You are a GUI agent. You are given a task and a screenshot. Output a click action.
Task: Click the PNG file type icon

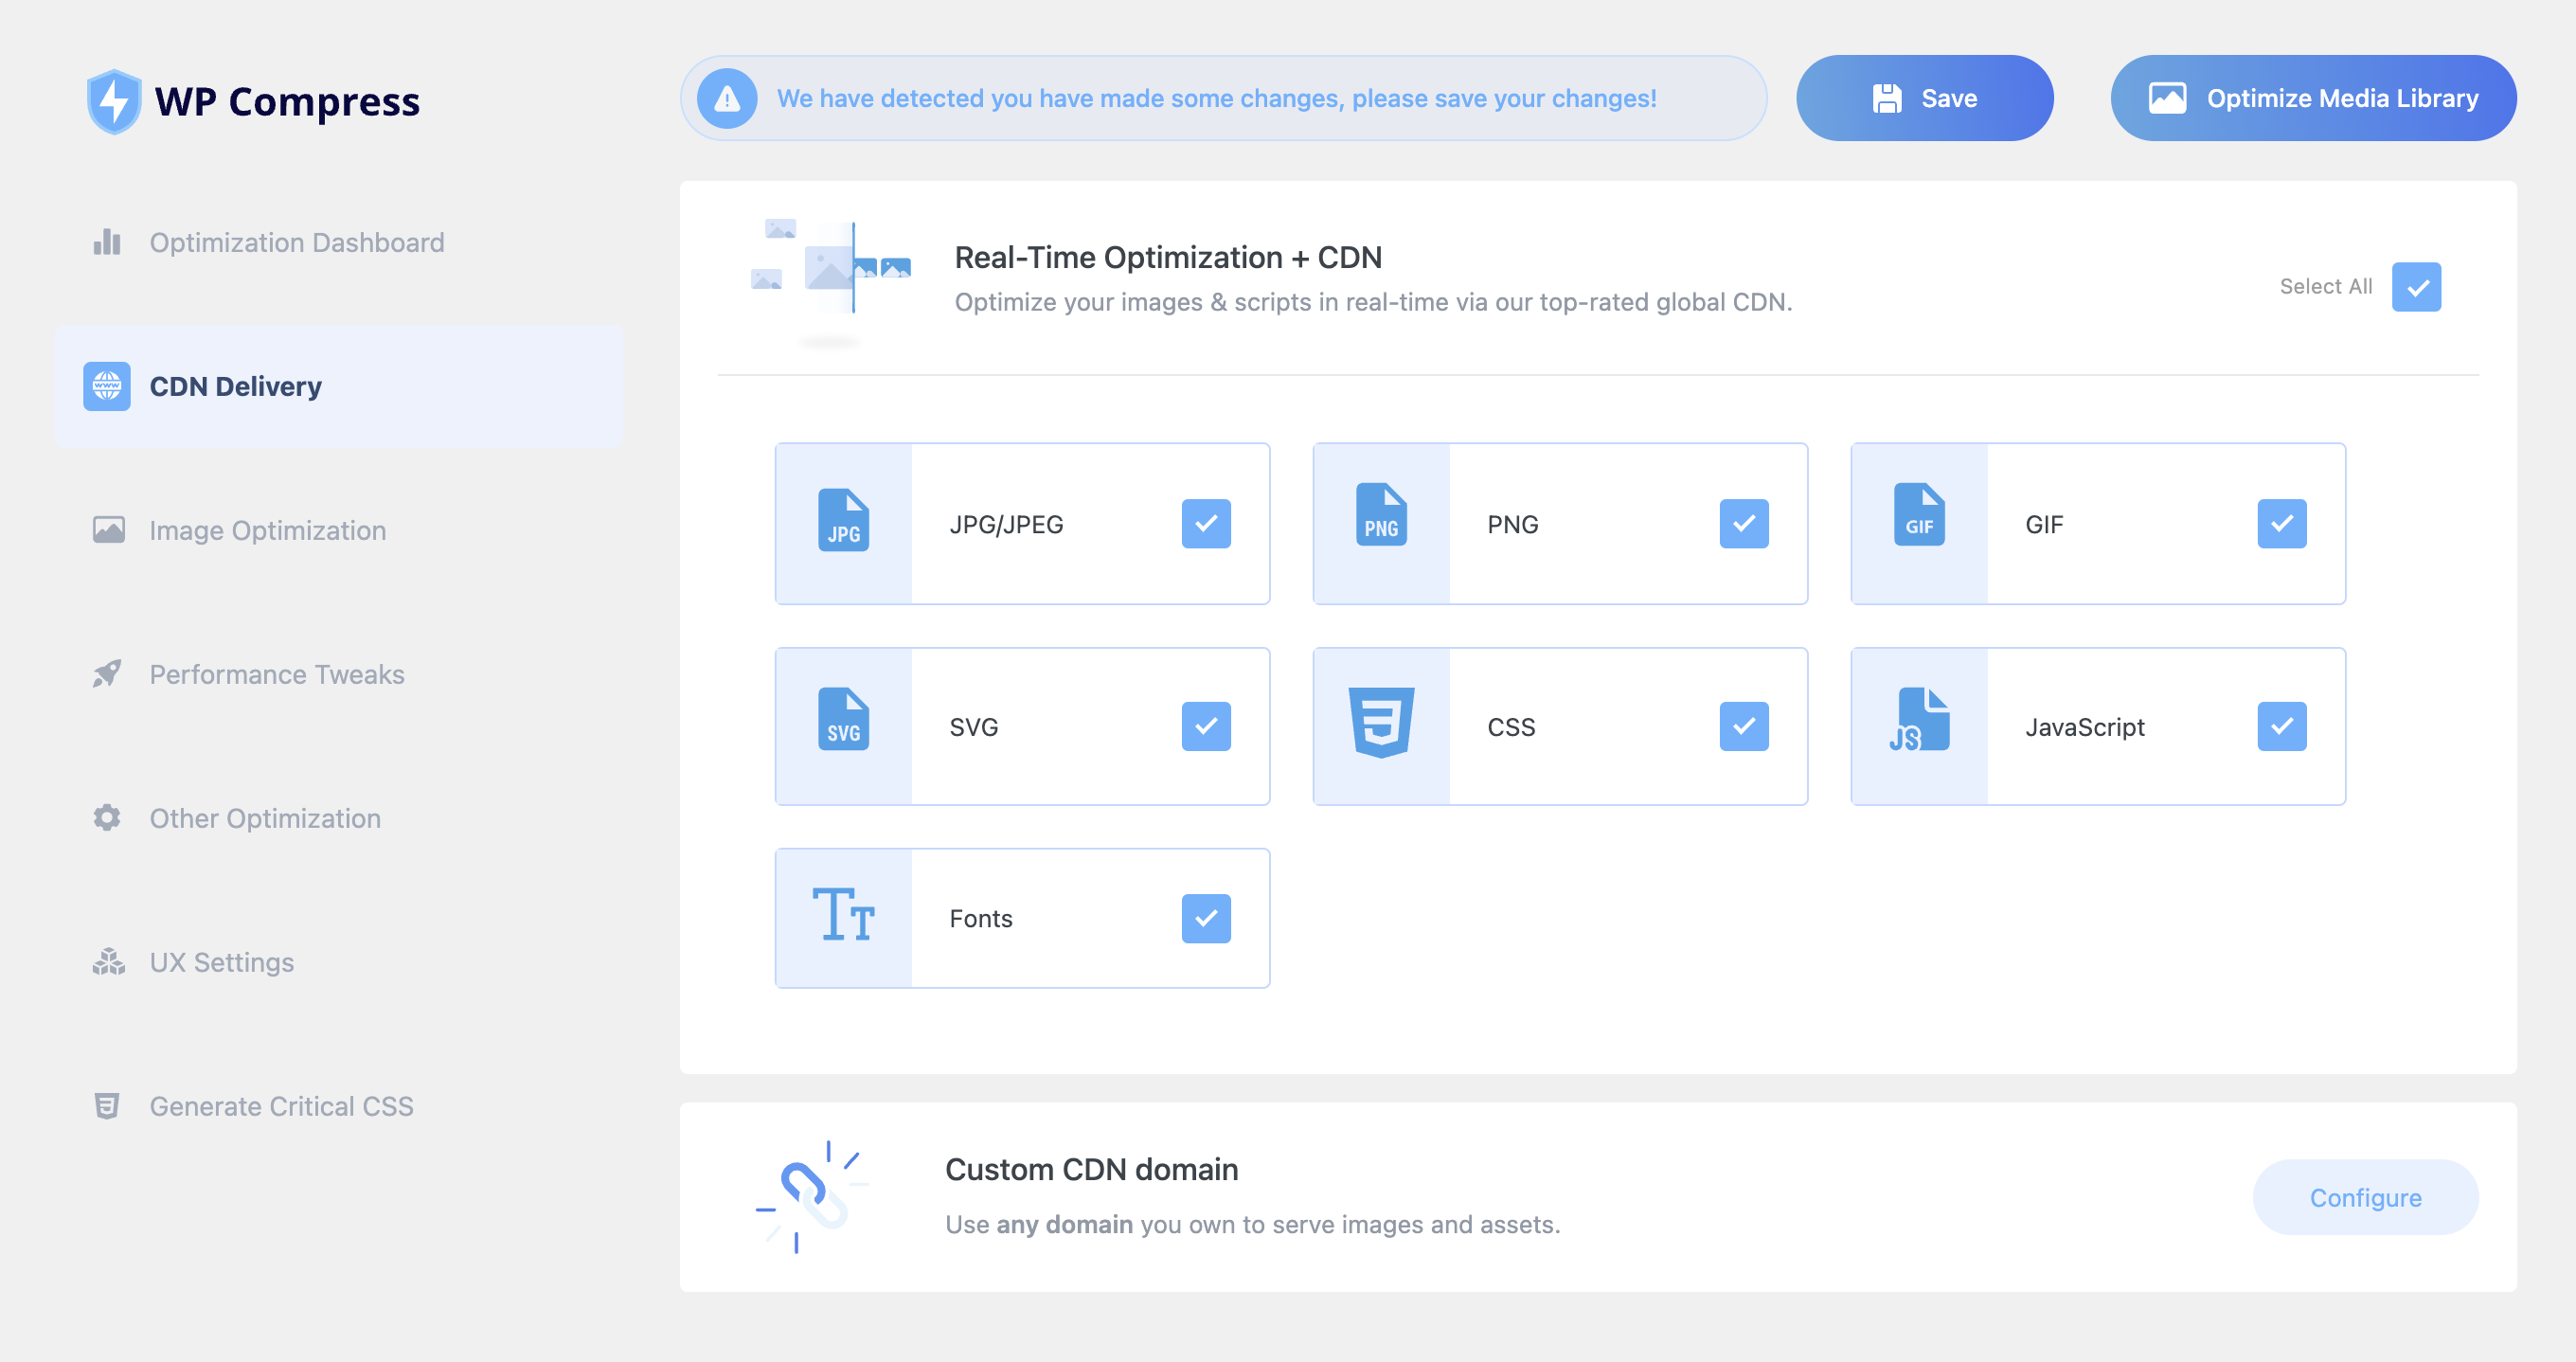point(1381,515)
